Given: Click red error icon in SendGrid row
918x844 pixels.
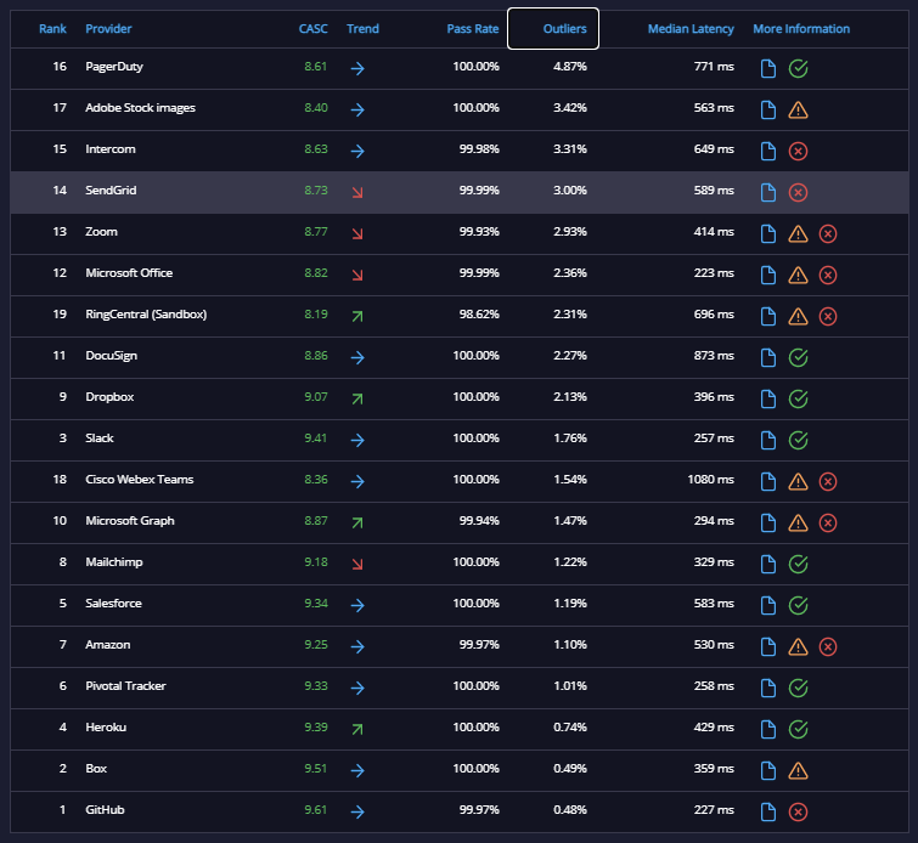Looking at the screenshot, I should click(798, 193).
